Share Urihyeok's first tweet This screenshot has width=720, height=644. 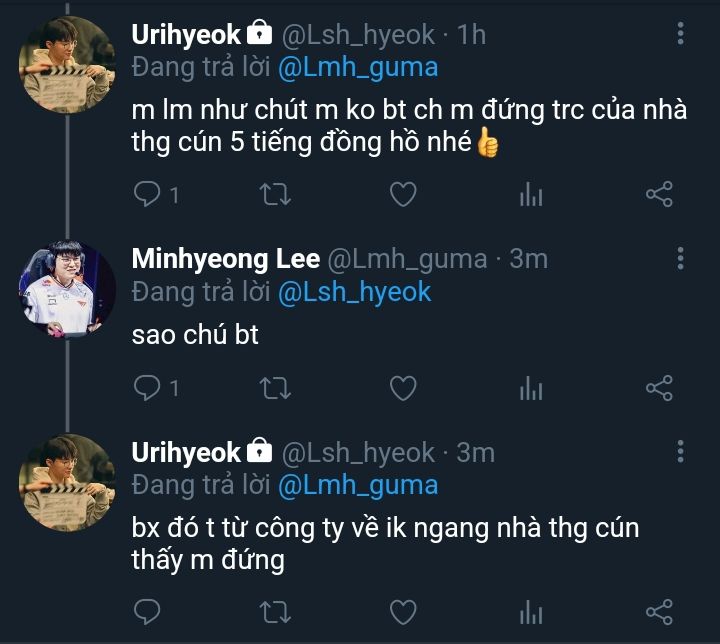(x=659, y=194)
